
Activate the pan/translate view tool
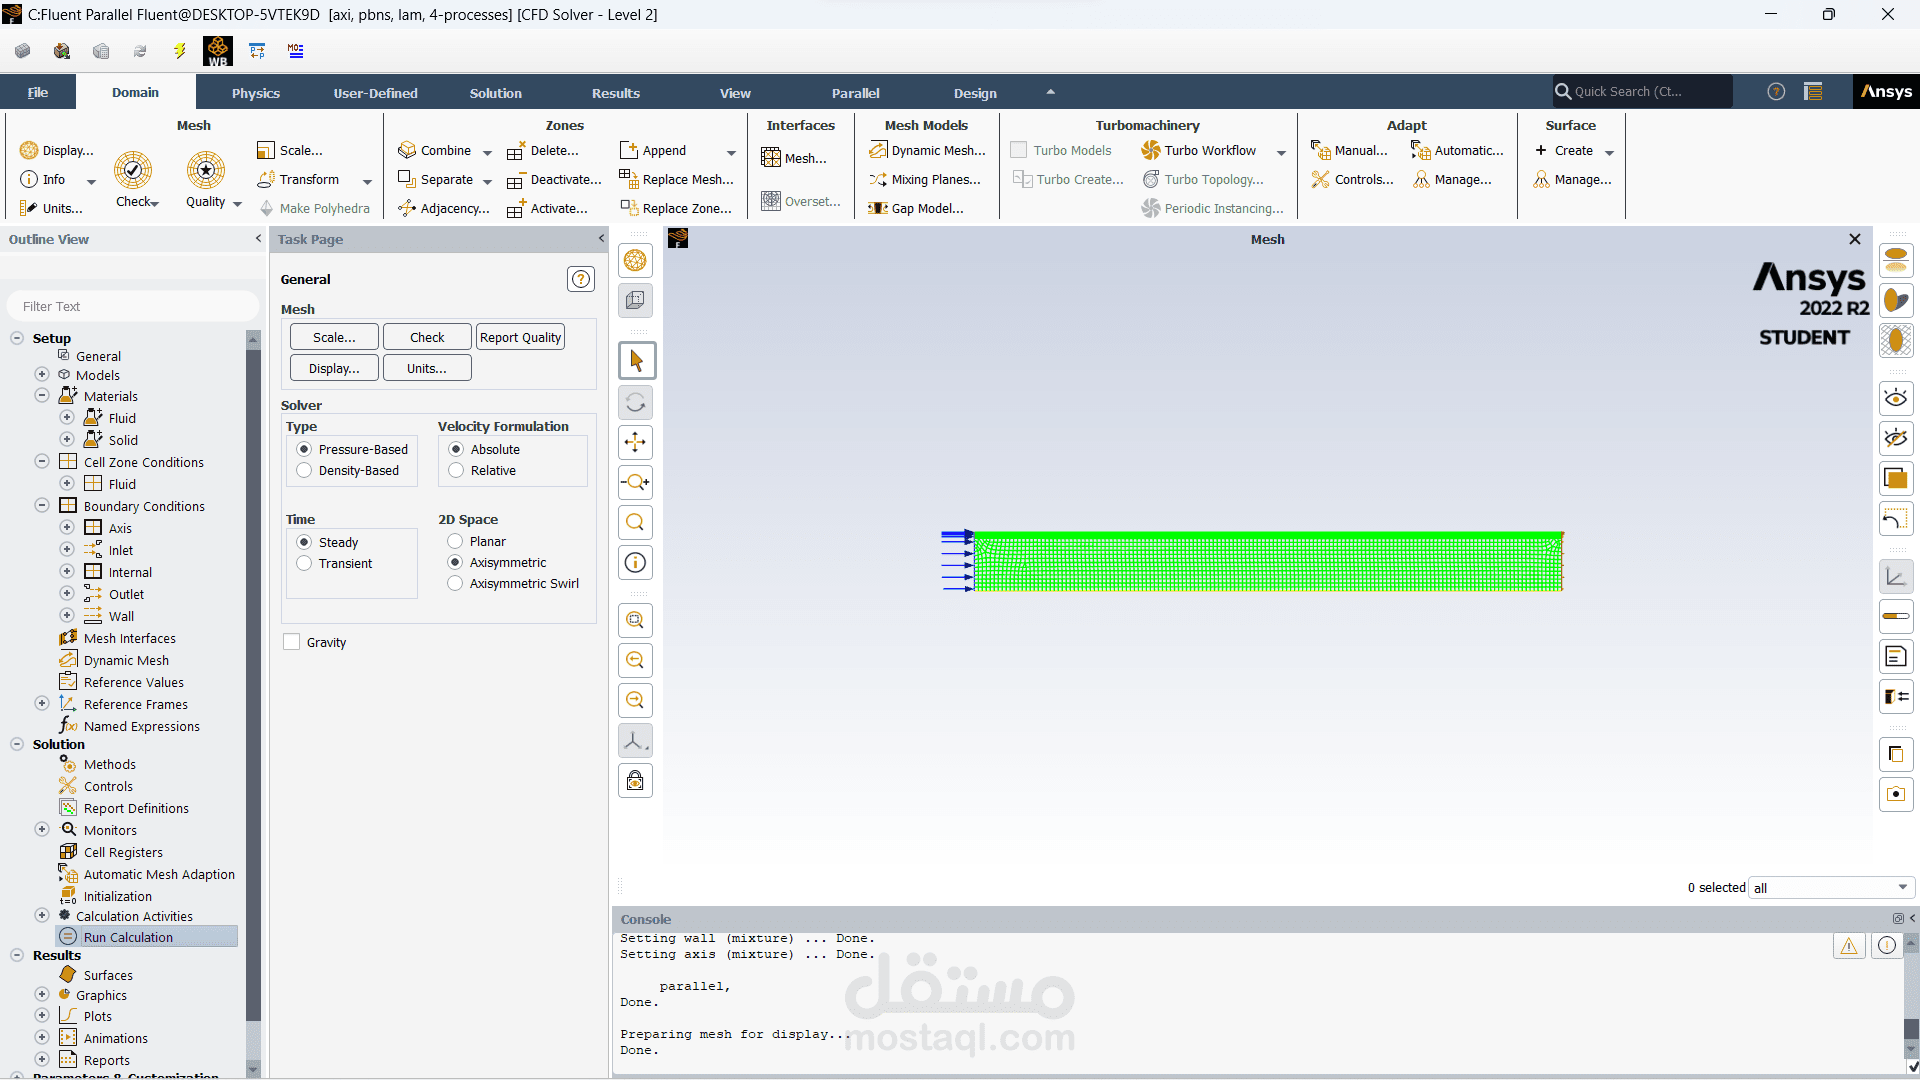coord(635,442)
